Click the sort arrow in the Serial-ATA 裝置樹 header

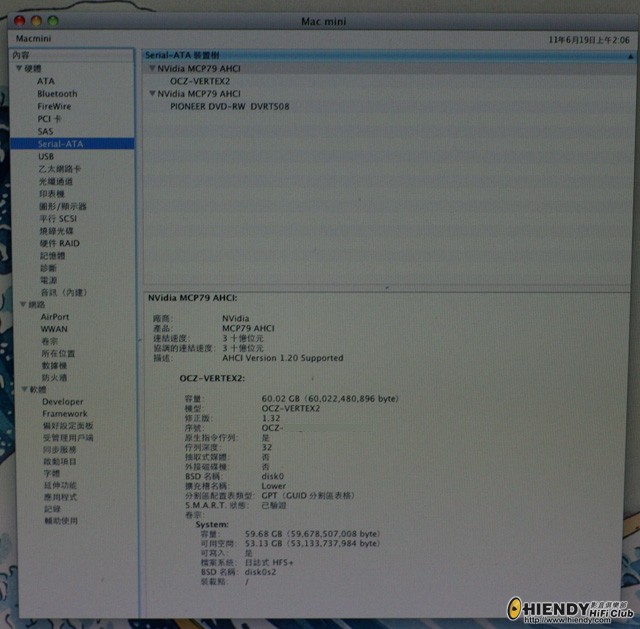[x=630, y=56]
